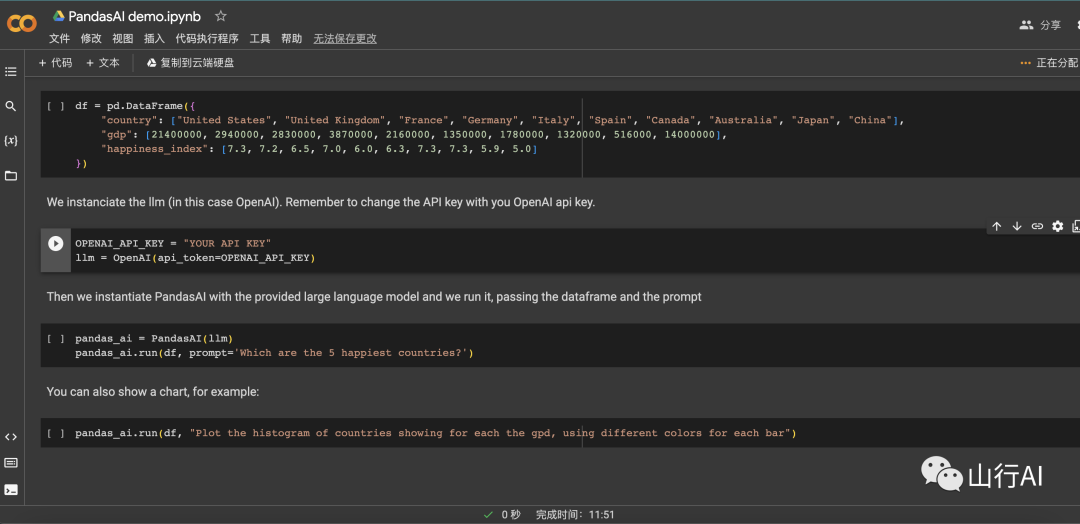The image size is (1080, 524).
Task: Open find and replace search panel
Action: 11,106
